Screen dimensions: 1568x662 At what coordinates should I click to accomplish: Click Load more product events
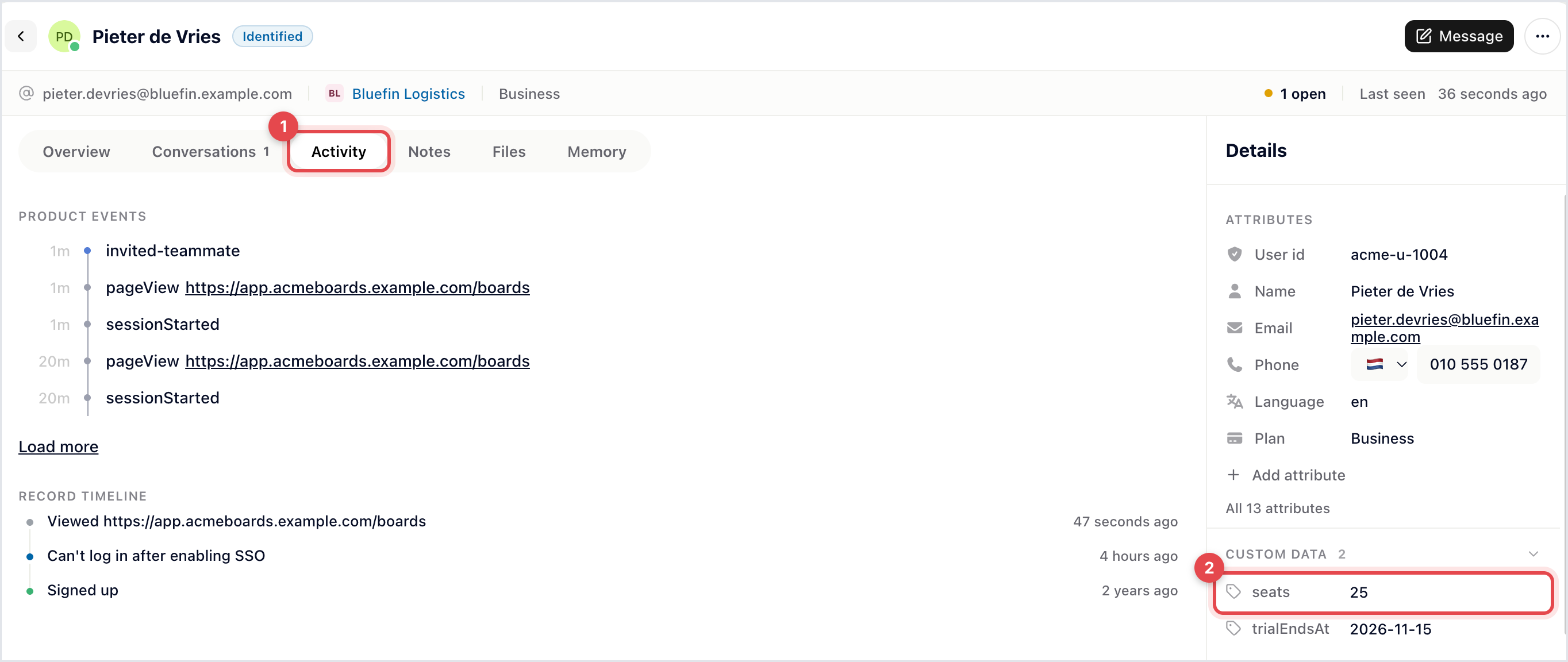coord(58,447)
